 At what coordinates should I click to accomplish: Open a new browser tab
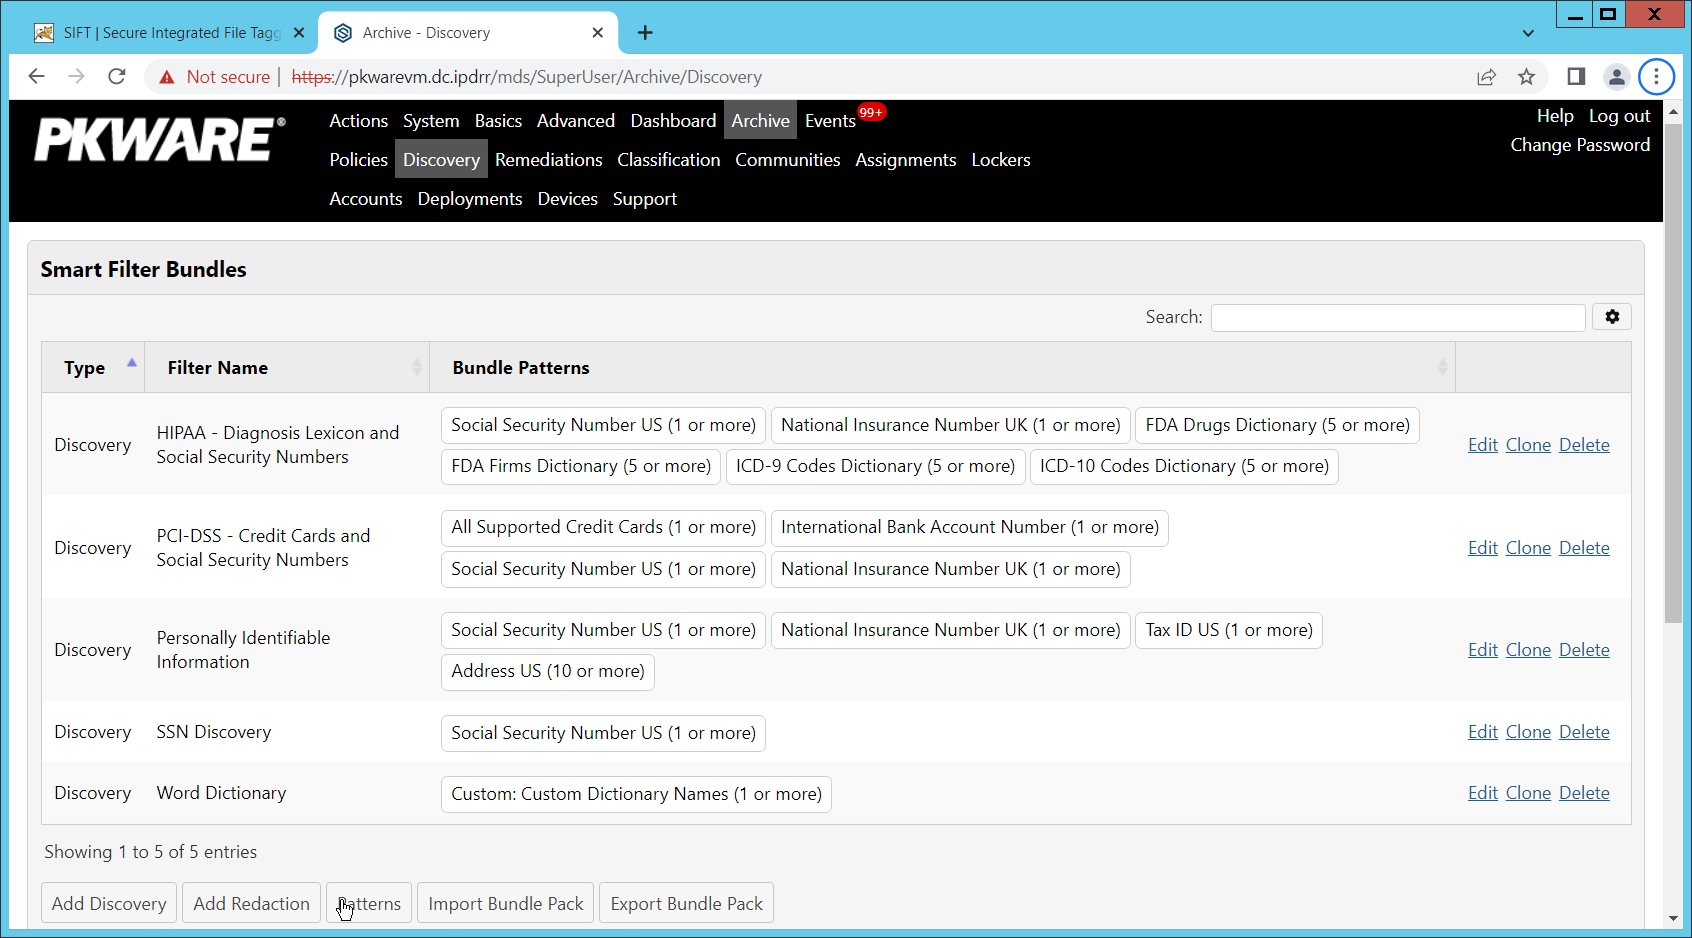pos(645,33)
